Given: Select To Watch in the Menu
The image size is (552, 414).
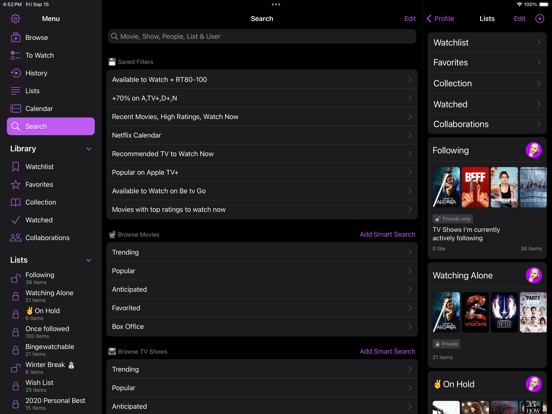Looking at the screenshot, I should coord(51,55).
